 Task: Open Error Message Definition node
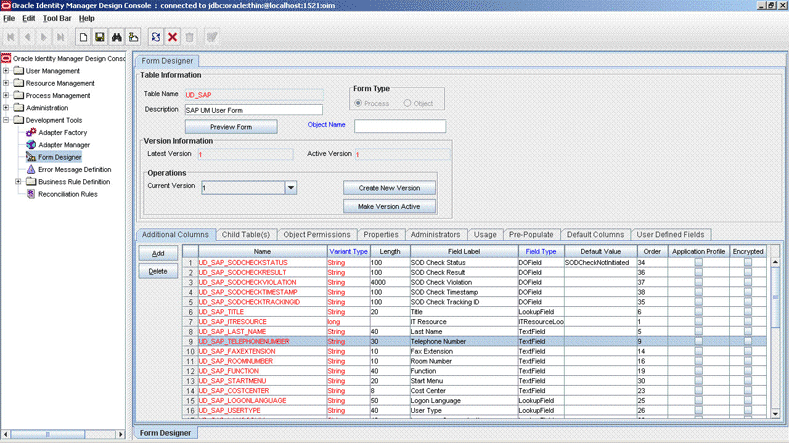click(x=74, y=170)
